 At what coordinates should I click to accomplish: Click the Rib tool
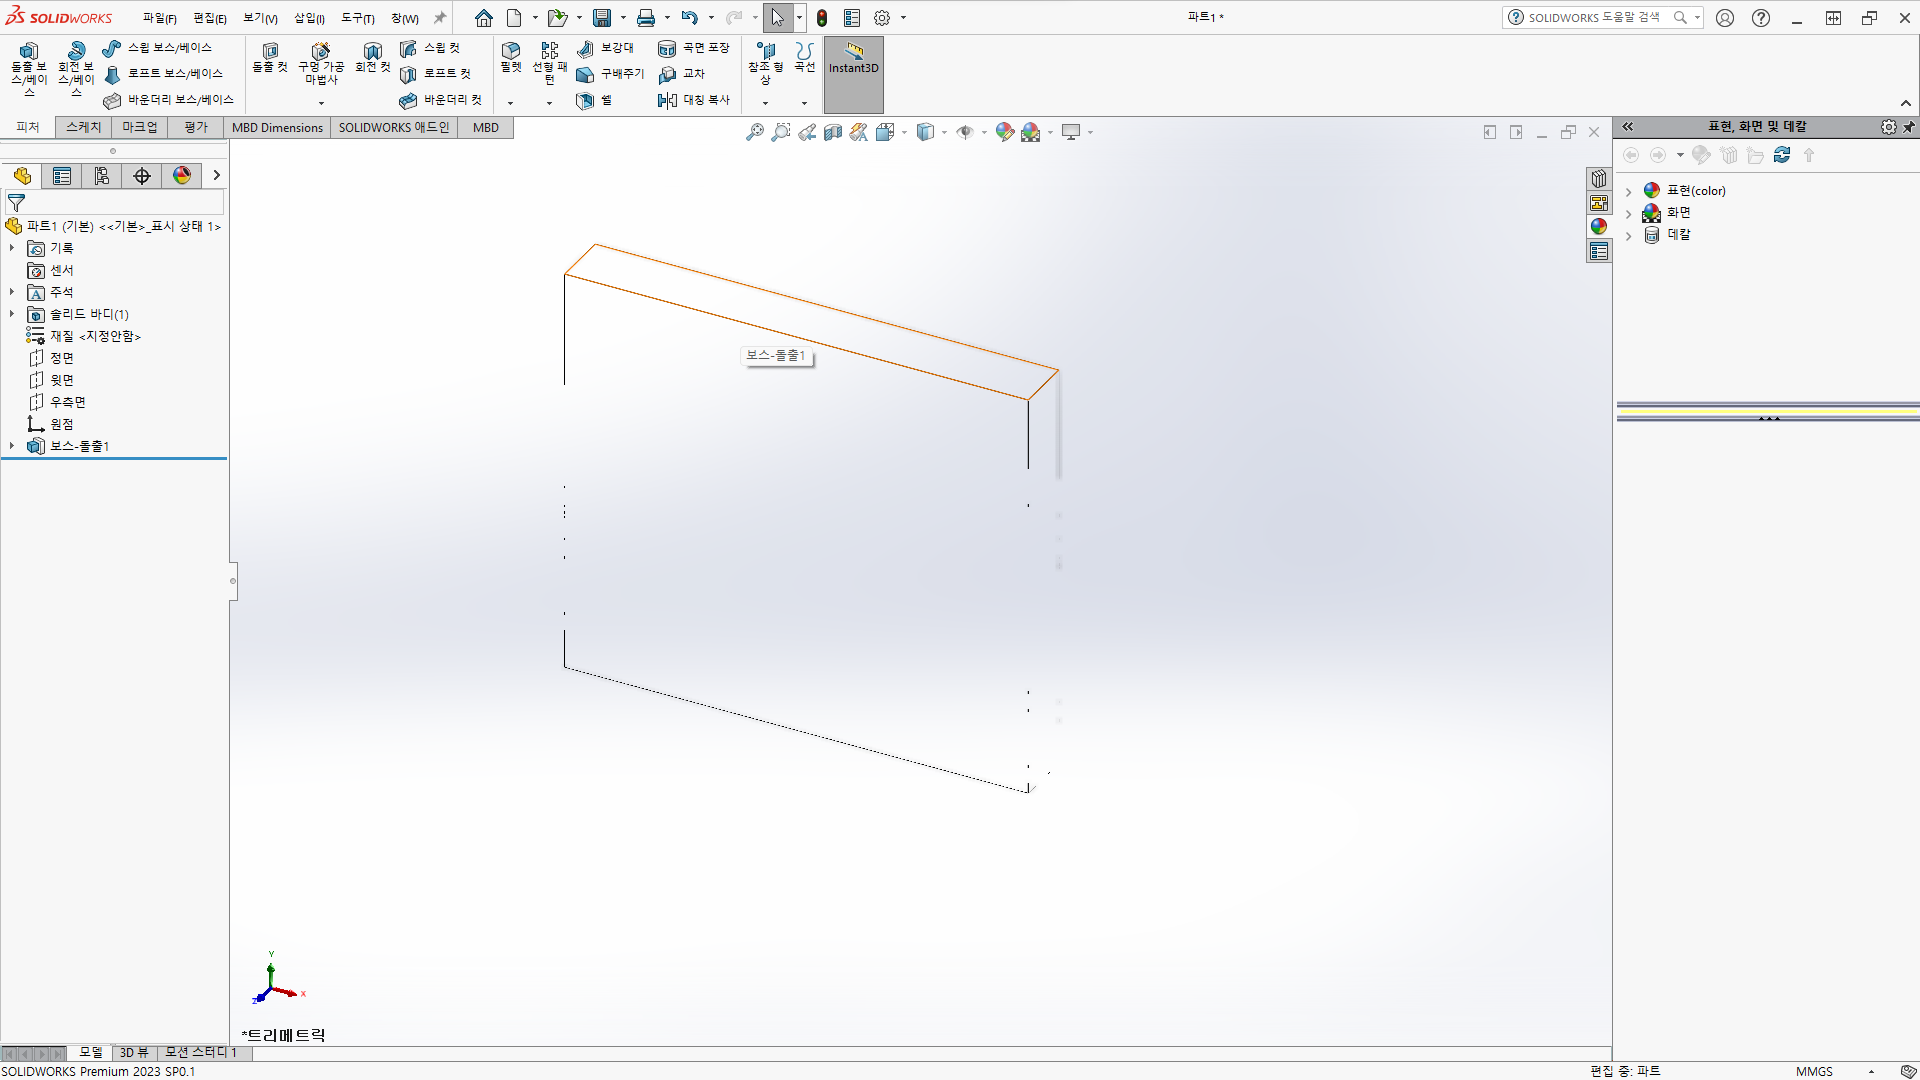(606, 48)
